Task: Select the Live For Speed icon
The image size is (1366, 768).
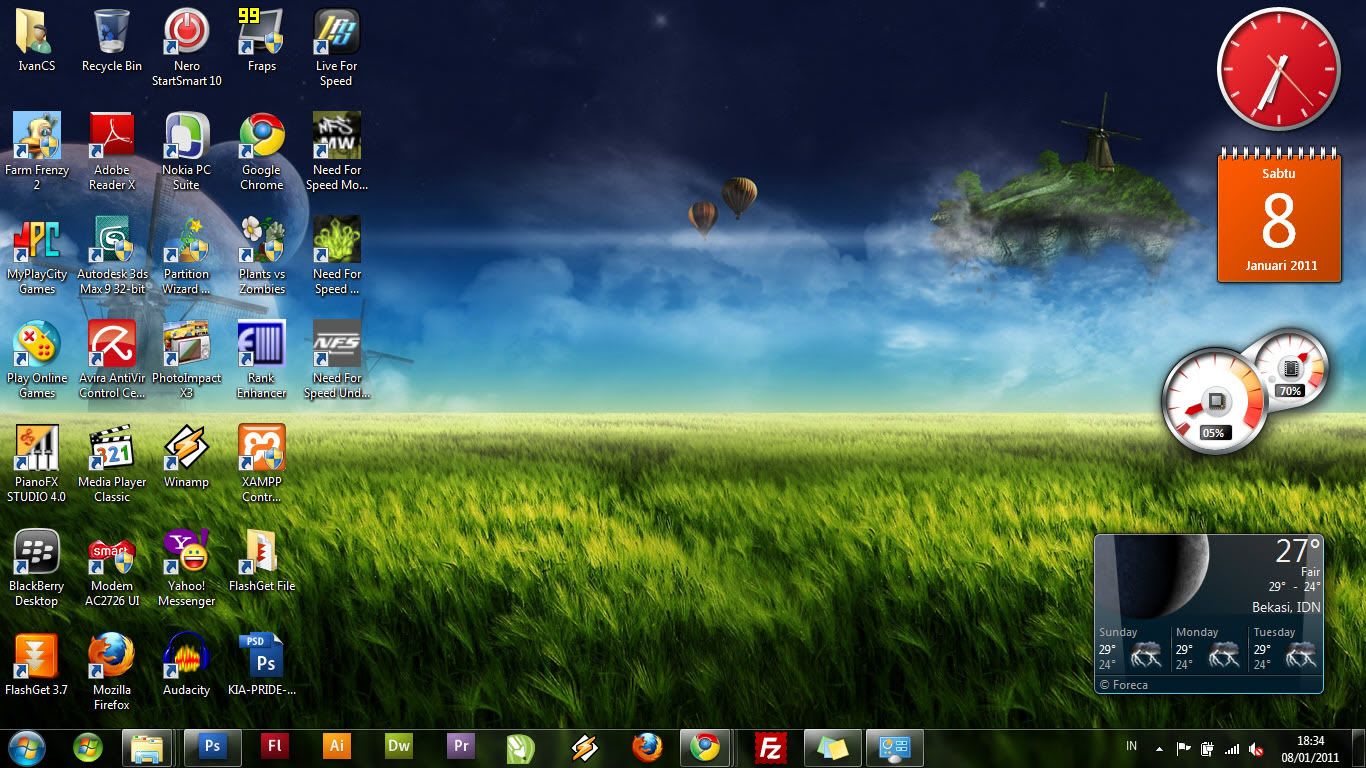Action: pyautogui.click(x=337, y=47)
